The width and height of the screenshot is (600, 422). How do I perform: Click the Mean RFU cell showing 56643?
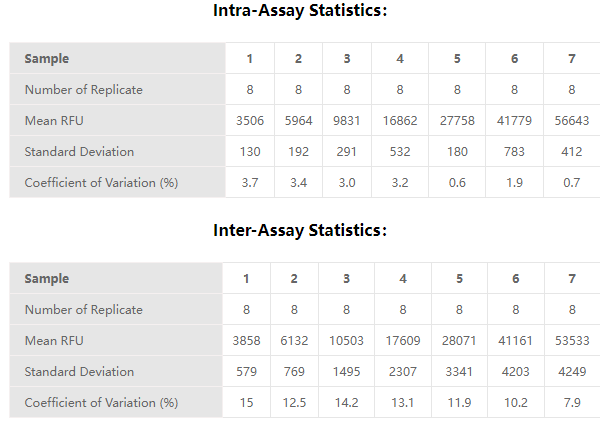click(x=571, y=121)
